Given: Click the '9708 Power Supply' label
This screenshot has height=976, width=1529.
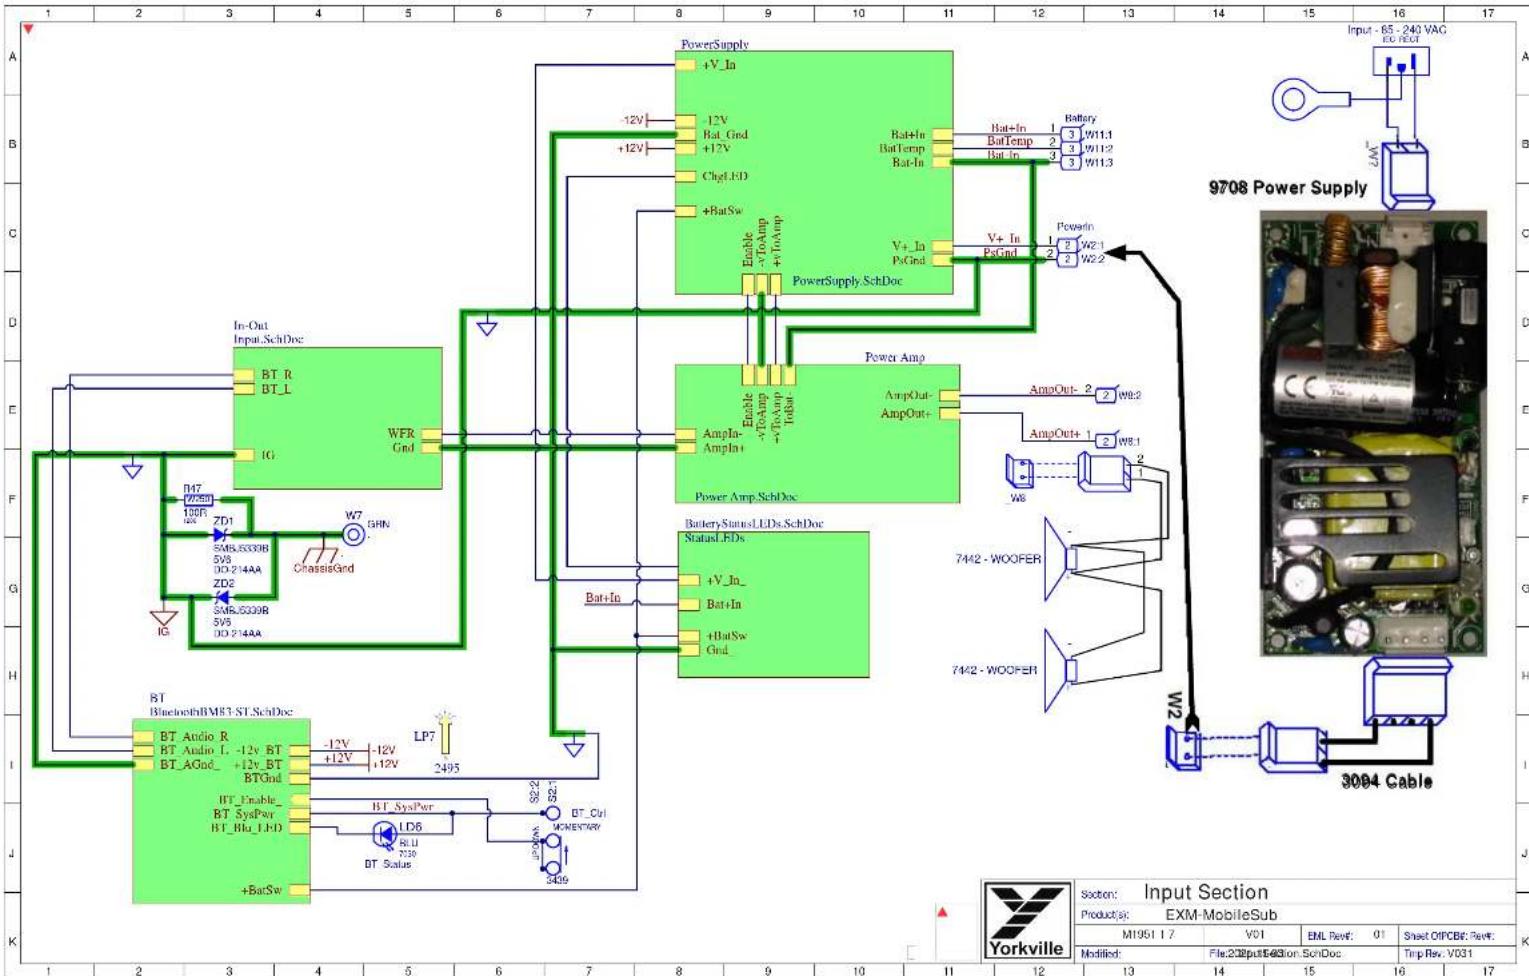Looking at the screenshot, I should pyautogui.click(x=1287, y=187).
